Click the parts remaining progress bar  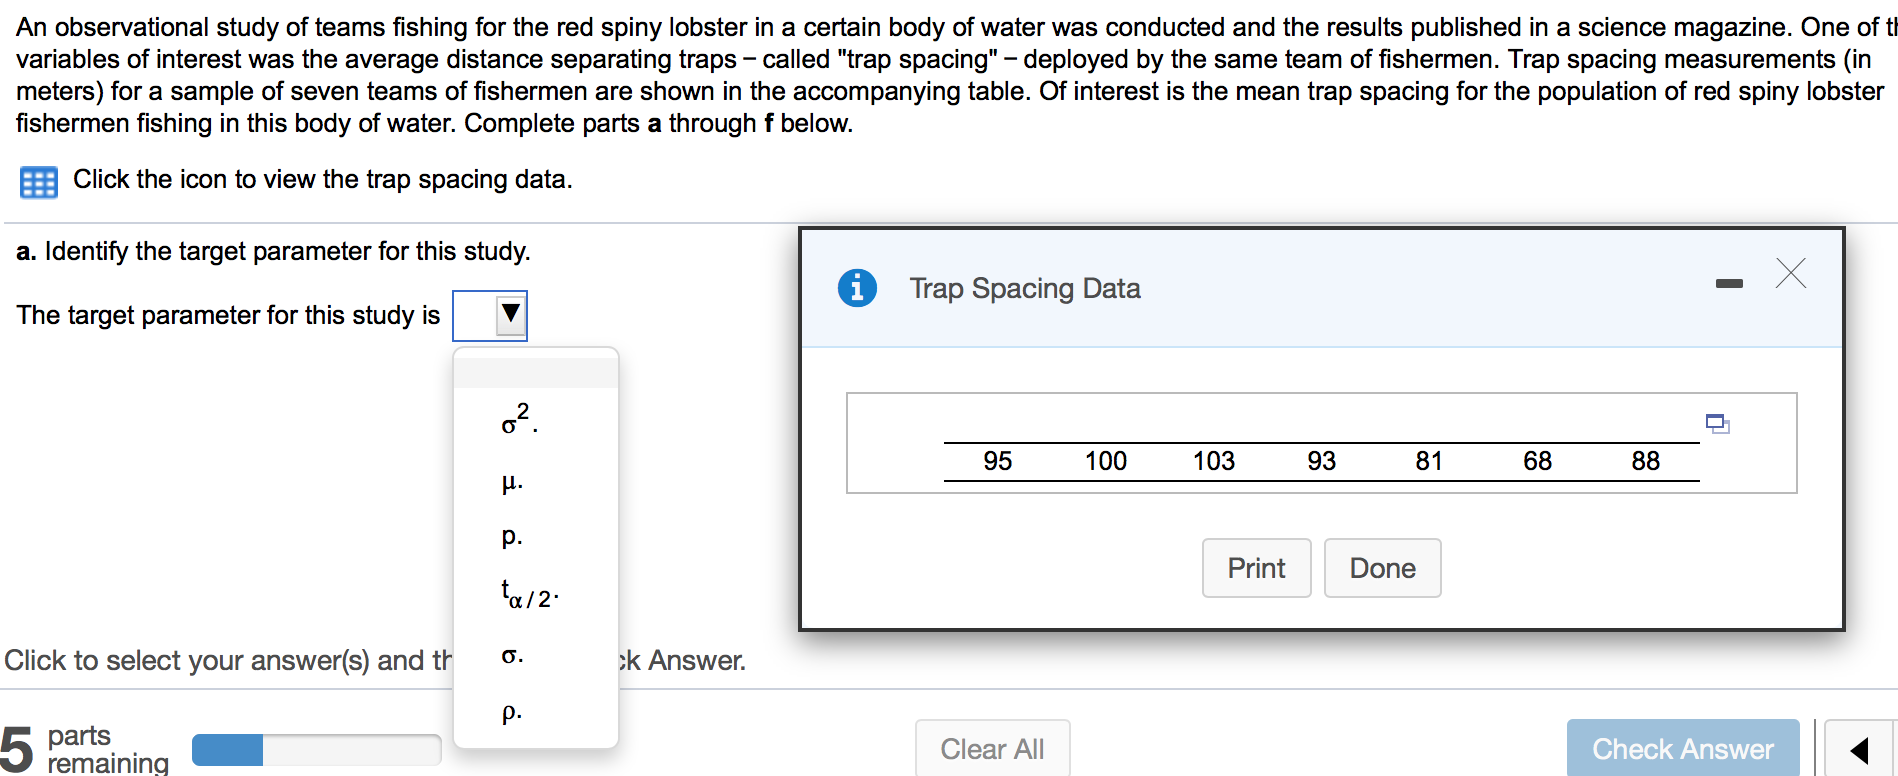point(316,750)
